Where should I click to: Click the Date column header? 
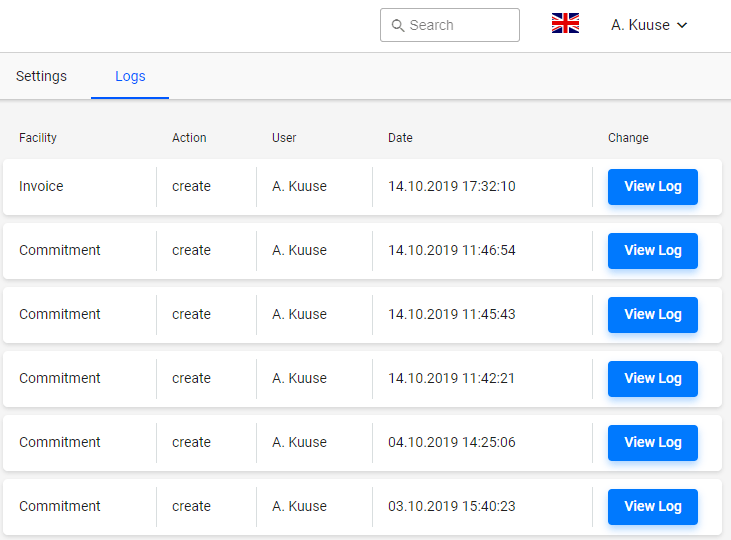pyautogui.click(x=400, y=138)
